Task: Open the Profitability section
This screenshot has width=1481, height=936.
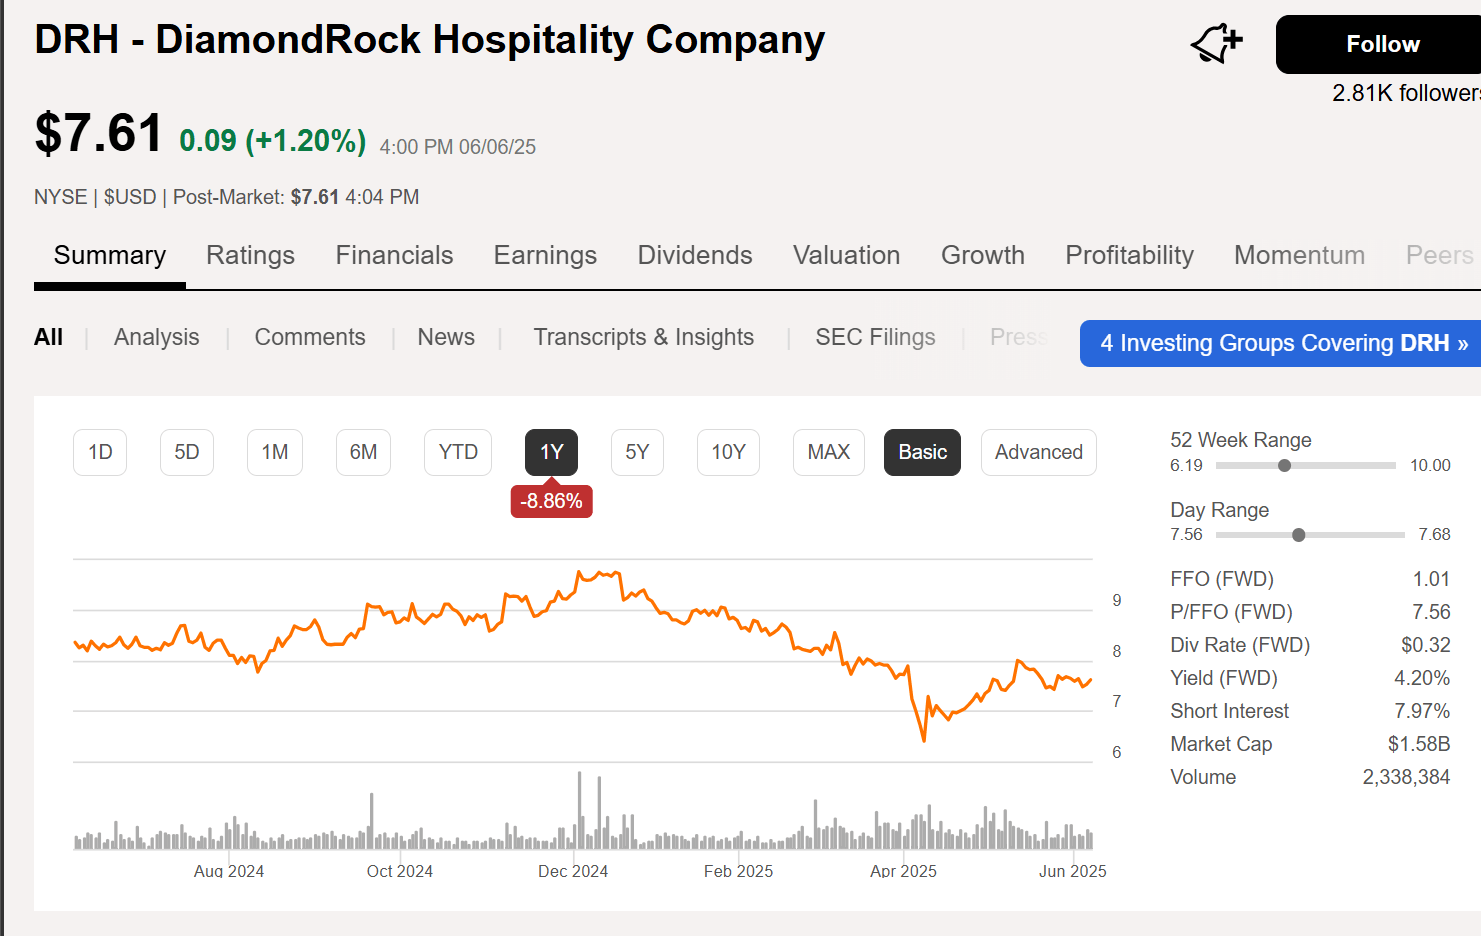Action: (1129, 255)
